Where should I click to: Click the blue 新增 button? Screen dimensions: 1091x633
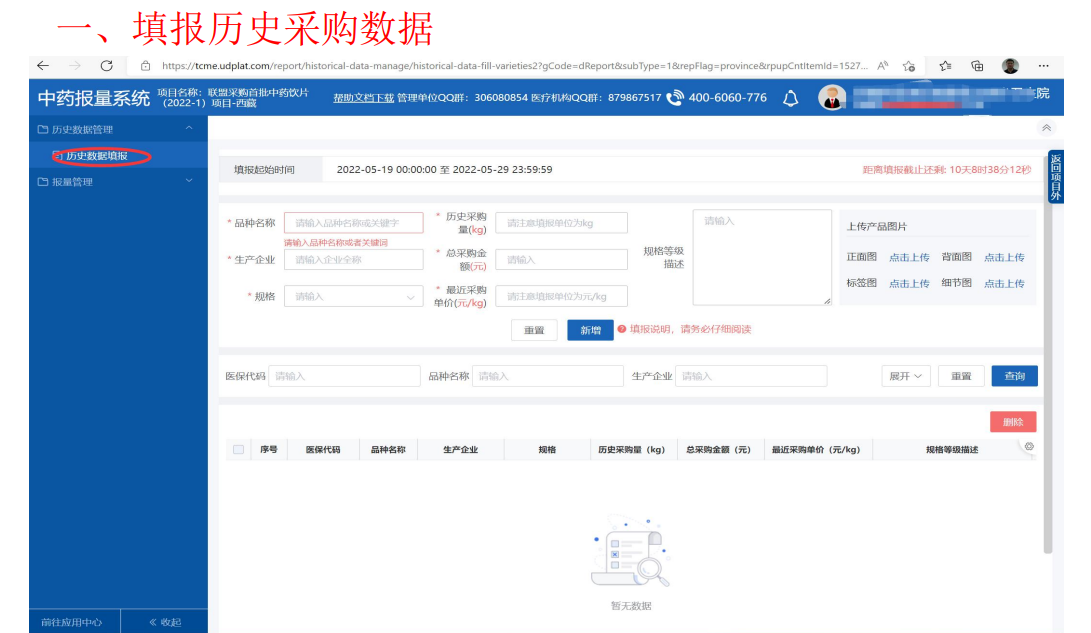590,330
